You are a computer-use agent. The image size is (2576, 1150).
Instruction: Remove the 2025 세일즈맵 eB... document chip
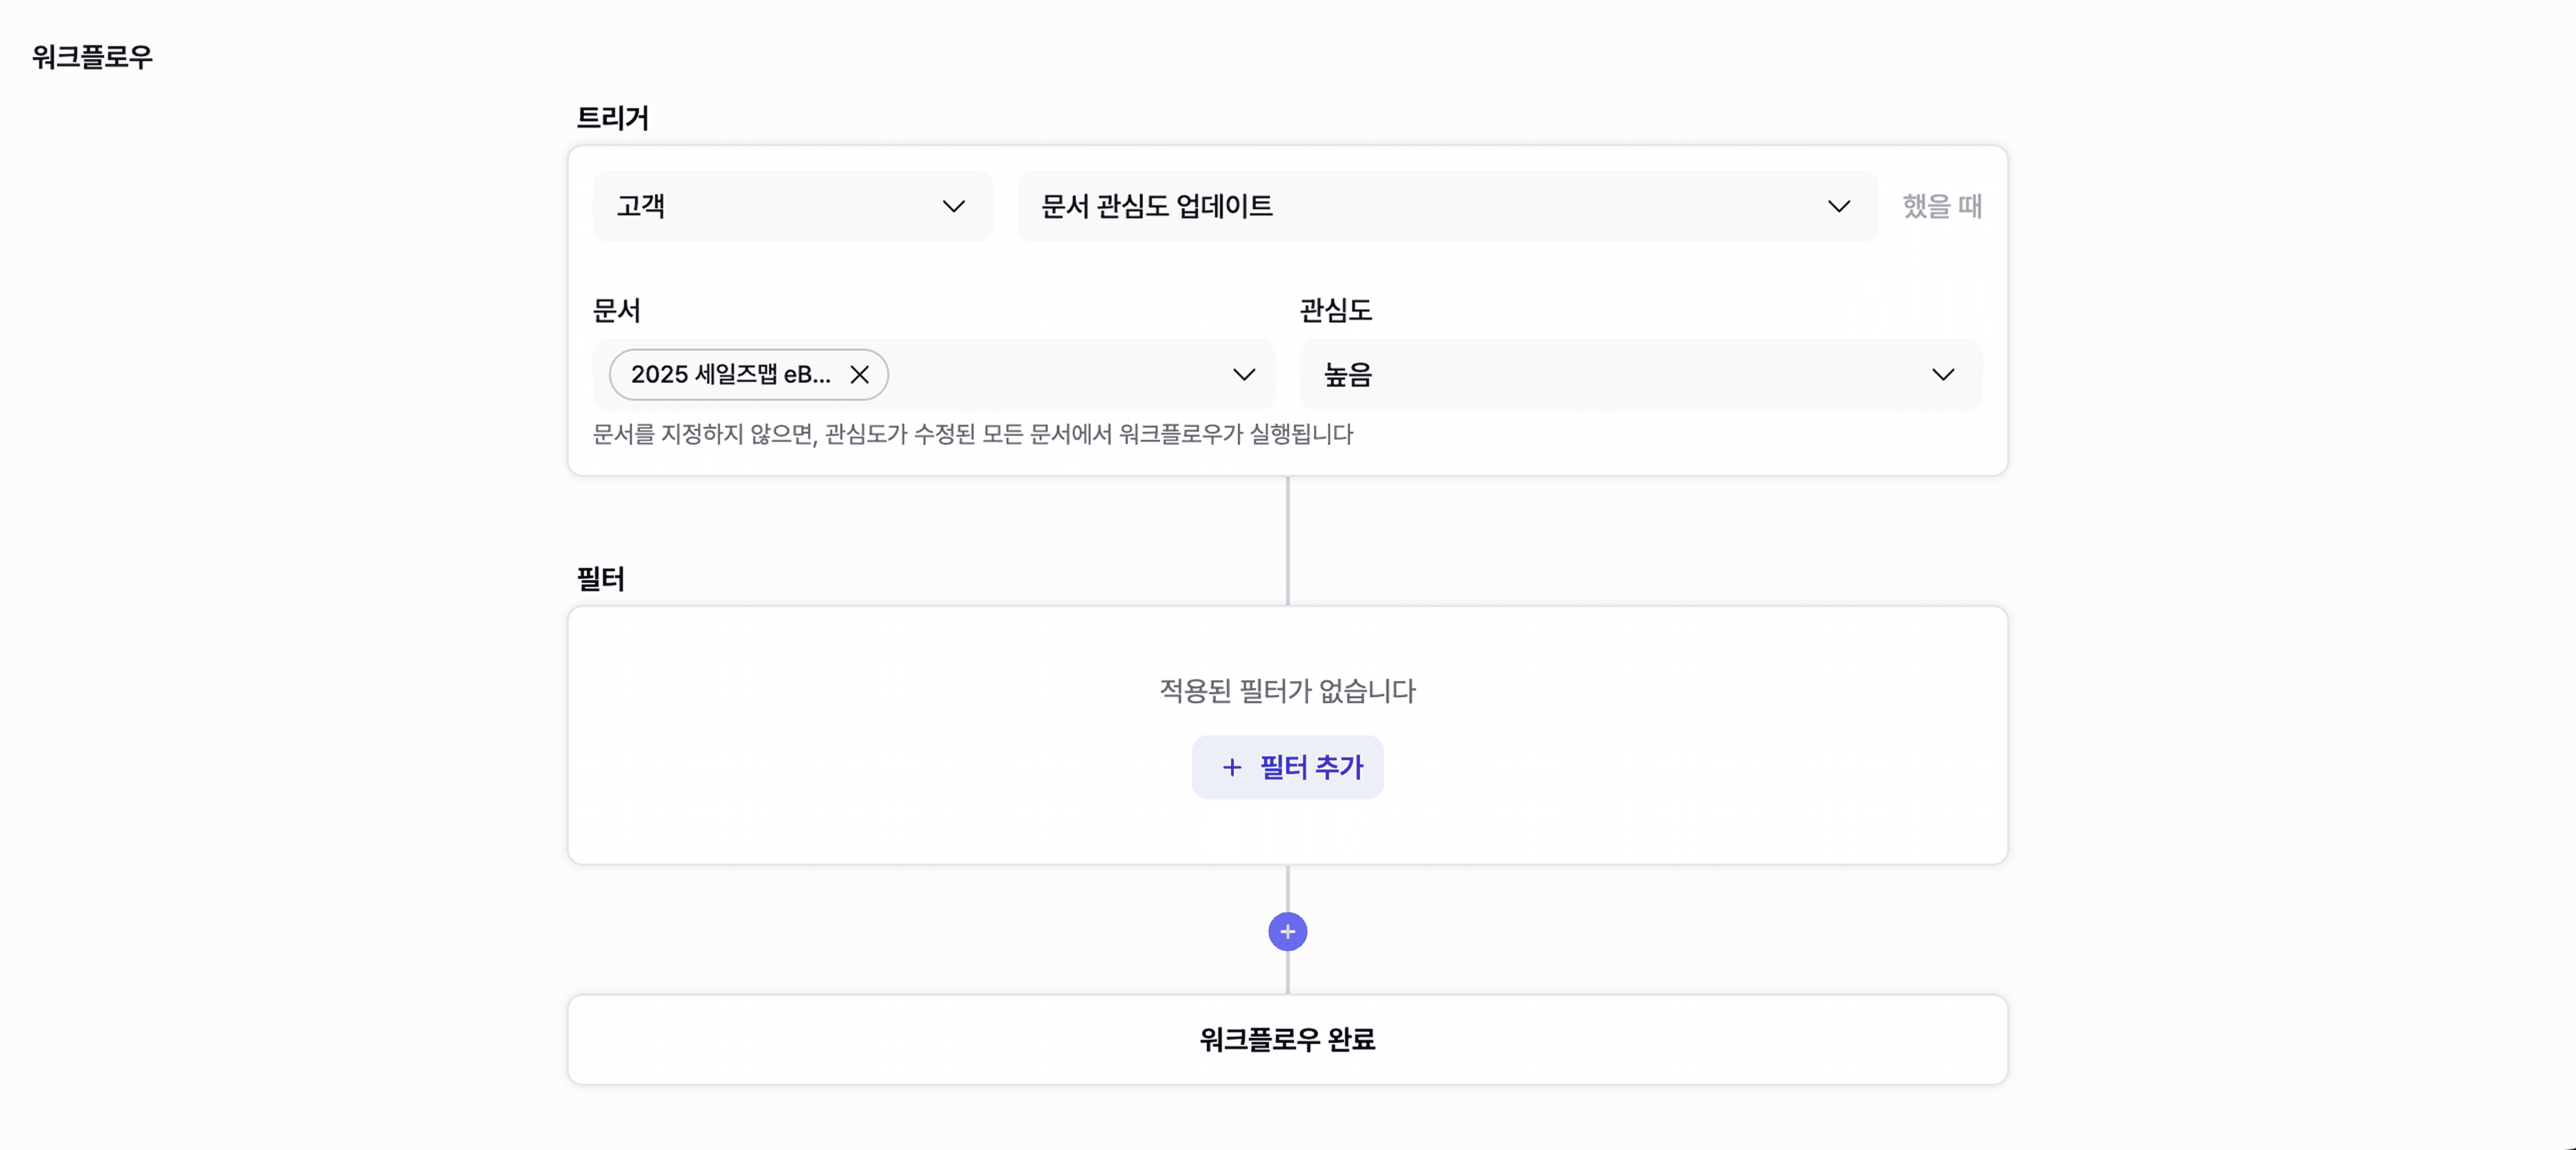point(859,374)
